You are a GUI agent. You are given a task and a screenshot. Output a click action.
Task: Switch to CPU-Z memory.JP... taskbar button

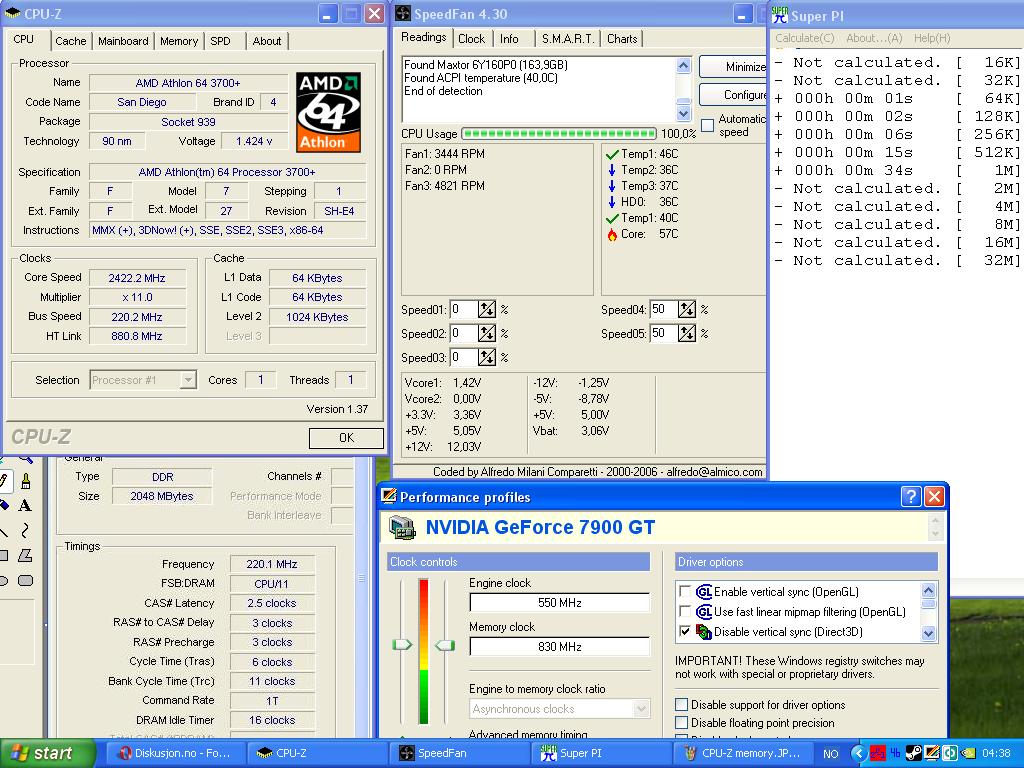pos(746,753)
